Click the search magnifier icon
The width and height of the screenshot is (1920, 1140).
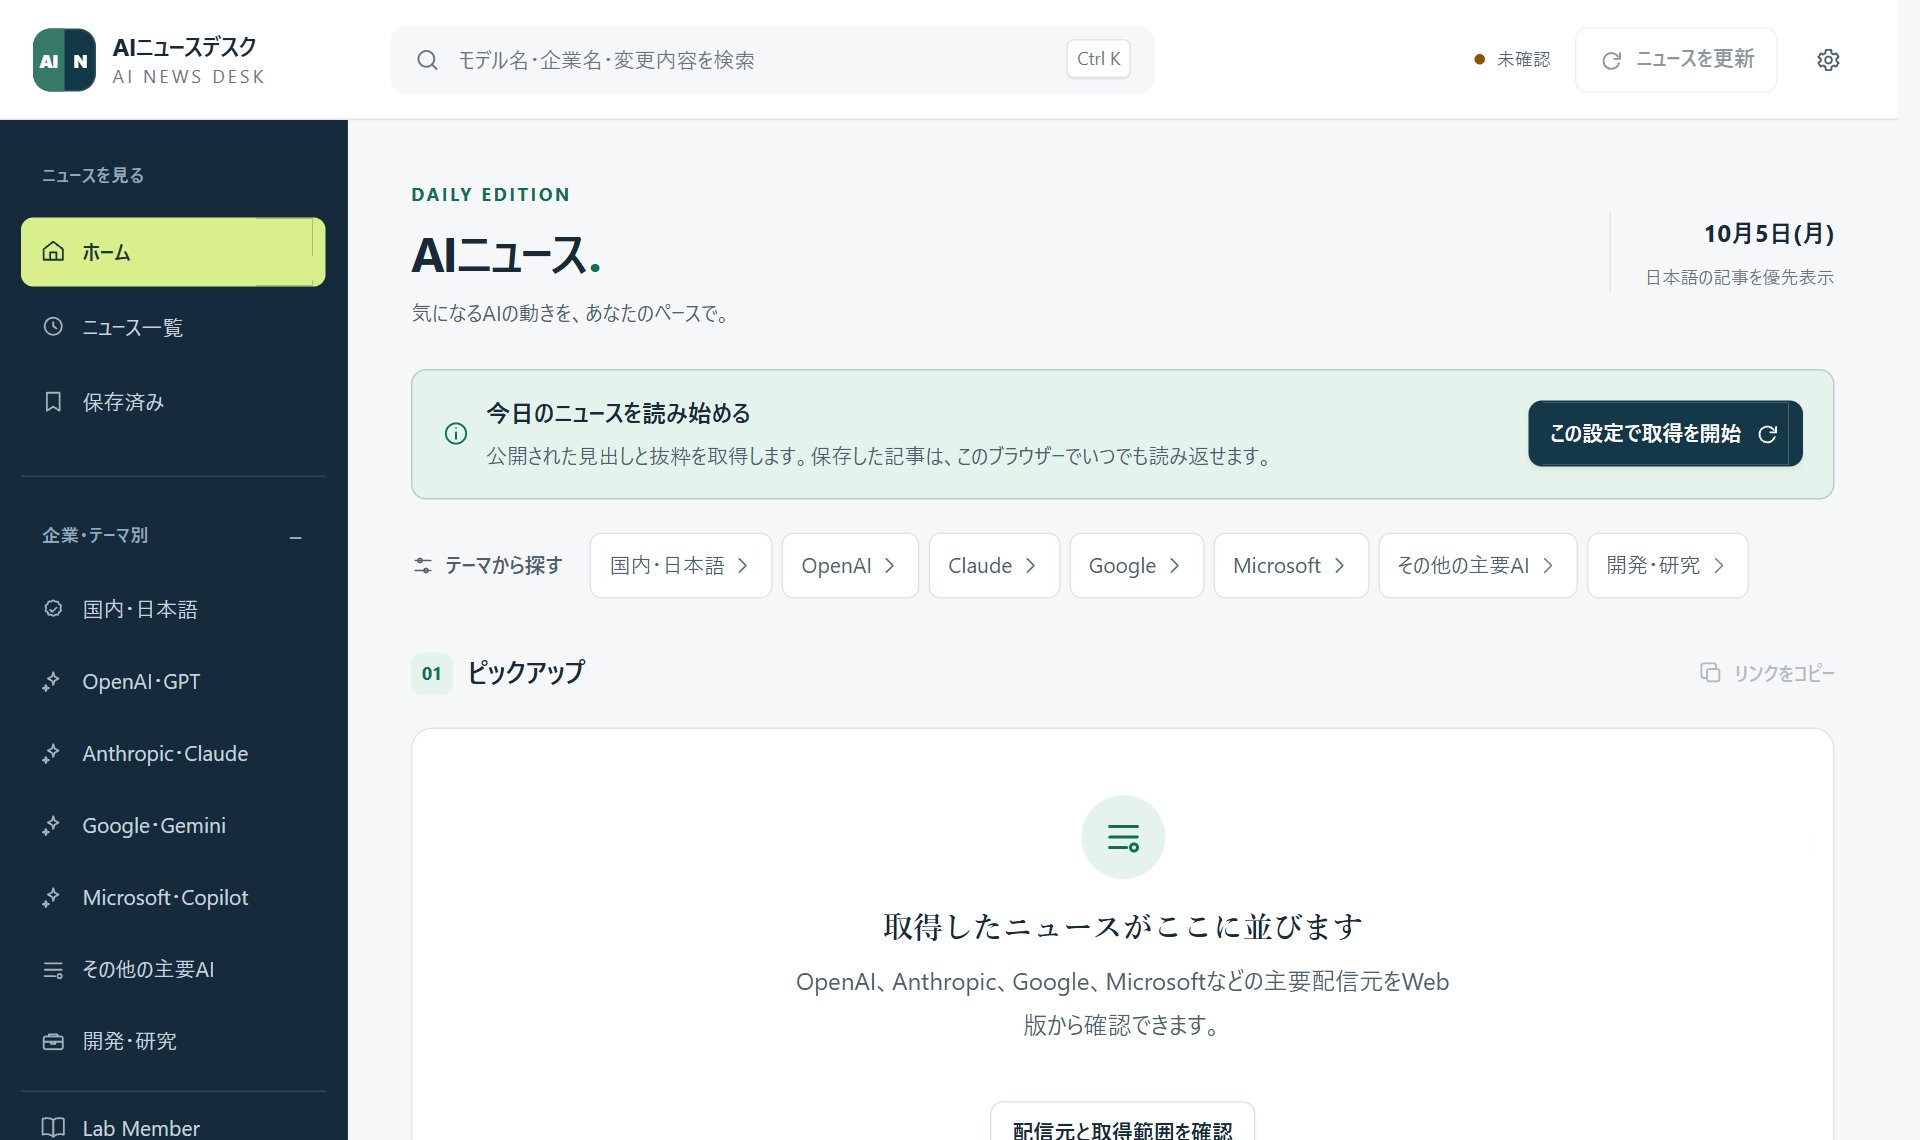[x=427, y=60]
